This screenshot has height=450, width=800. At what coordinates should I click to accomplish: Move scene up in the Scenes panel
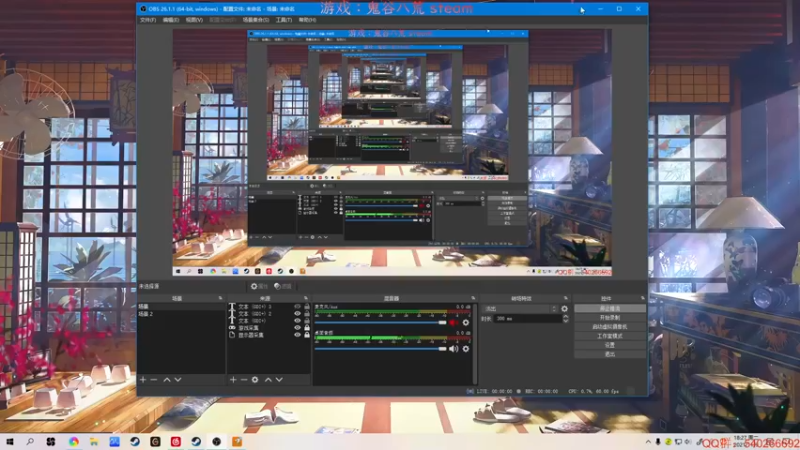pos(167,380)
